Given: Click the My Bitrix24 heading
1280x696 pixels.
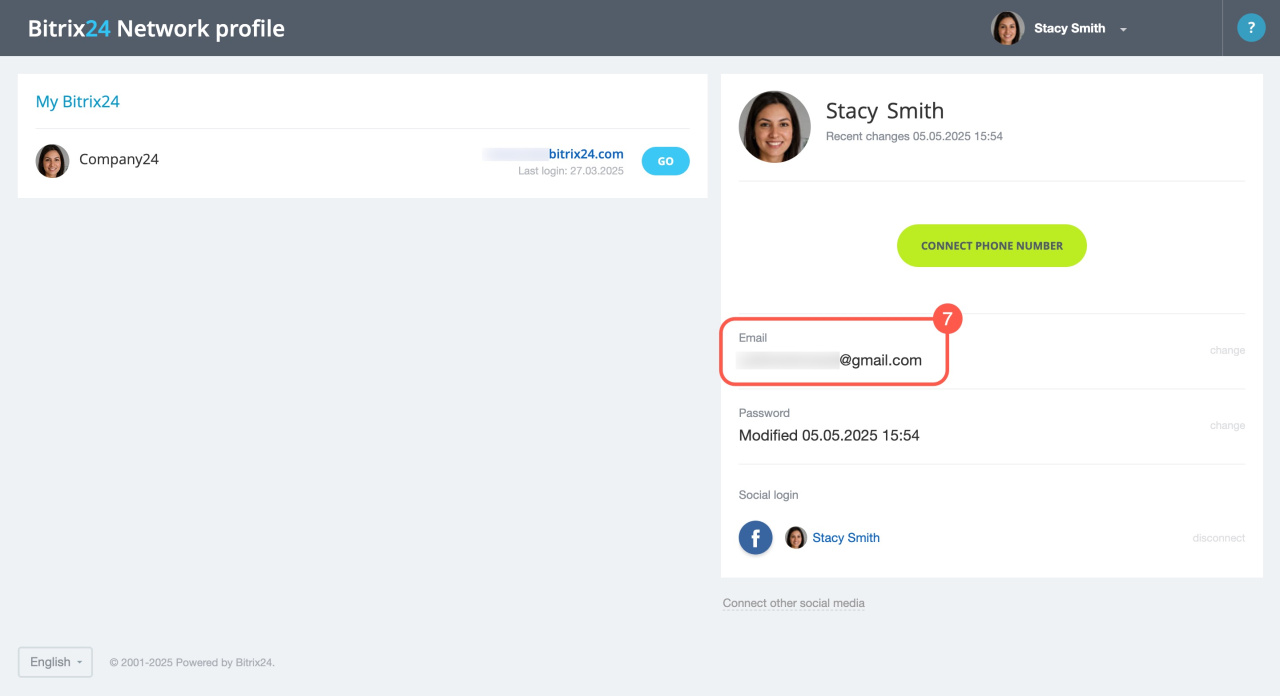Looking at the screenshot, I should coord(78,102).
